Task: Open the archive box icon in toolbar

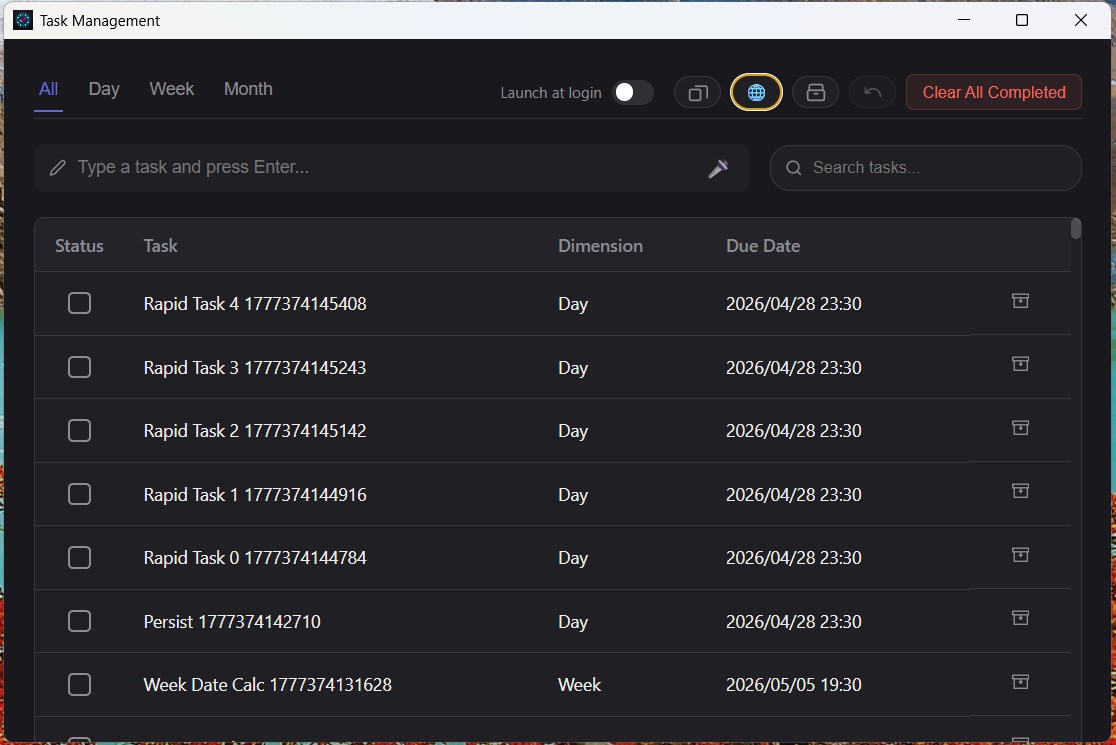Action: click(x=815, y=93)
